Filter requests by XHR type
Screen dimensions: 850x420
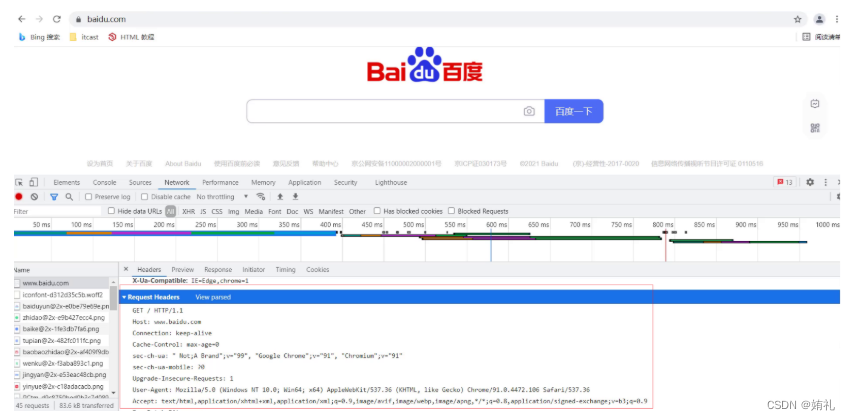188,211
